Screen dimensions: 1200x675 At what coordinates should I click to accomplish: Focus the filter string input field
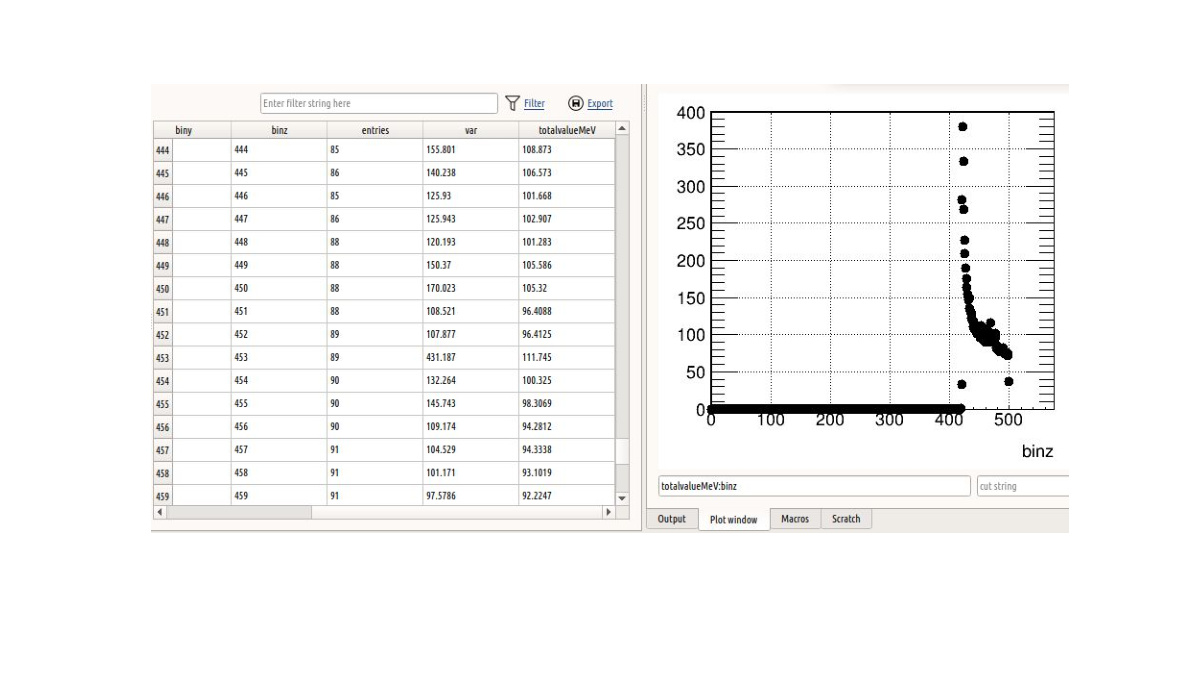(x=379, y=103)
